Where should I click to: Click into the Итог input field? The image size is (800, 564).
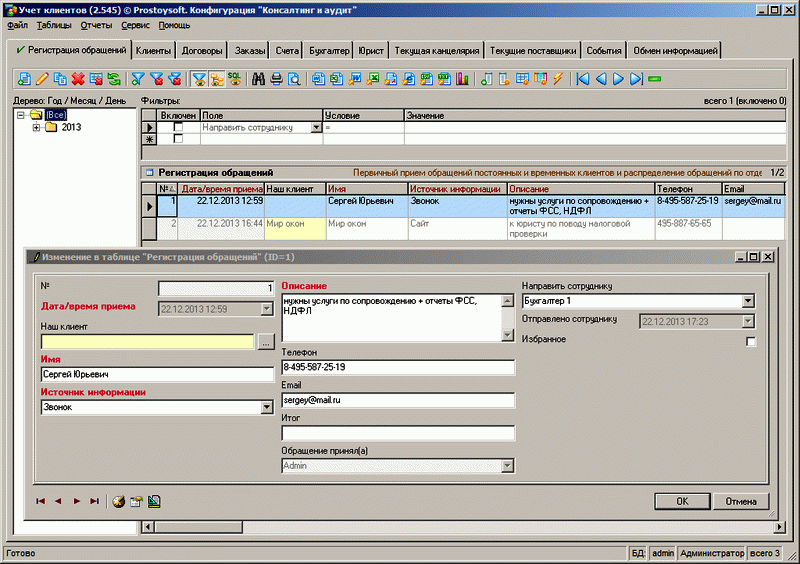[x=398, y=434]
